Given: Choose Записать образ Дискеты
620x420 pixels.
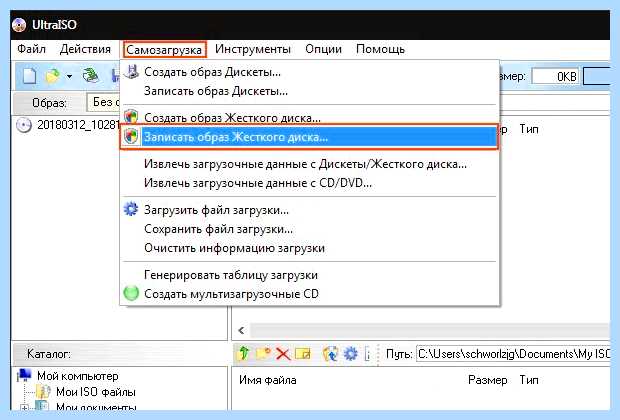Looking at the screenshot, I should (310, 91).
